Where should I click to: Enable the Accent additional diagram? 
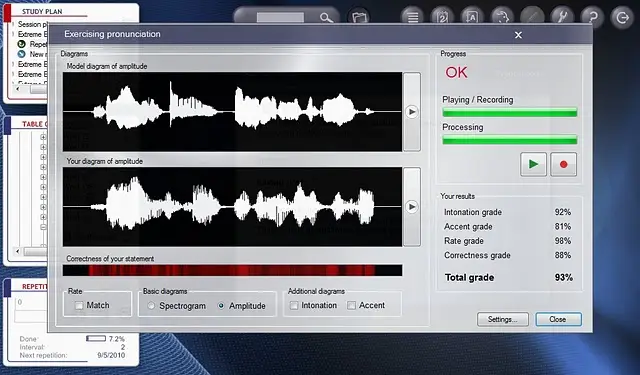[x=351, y=305]
